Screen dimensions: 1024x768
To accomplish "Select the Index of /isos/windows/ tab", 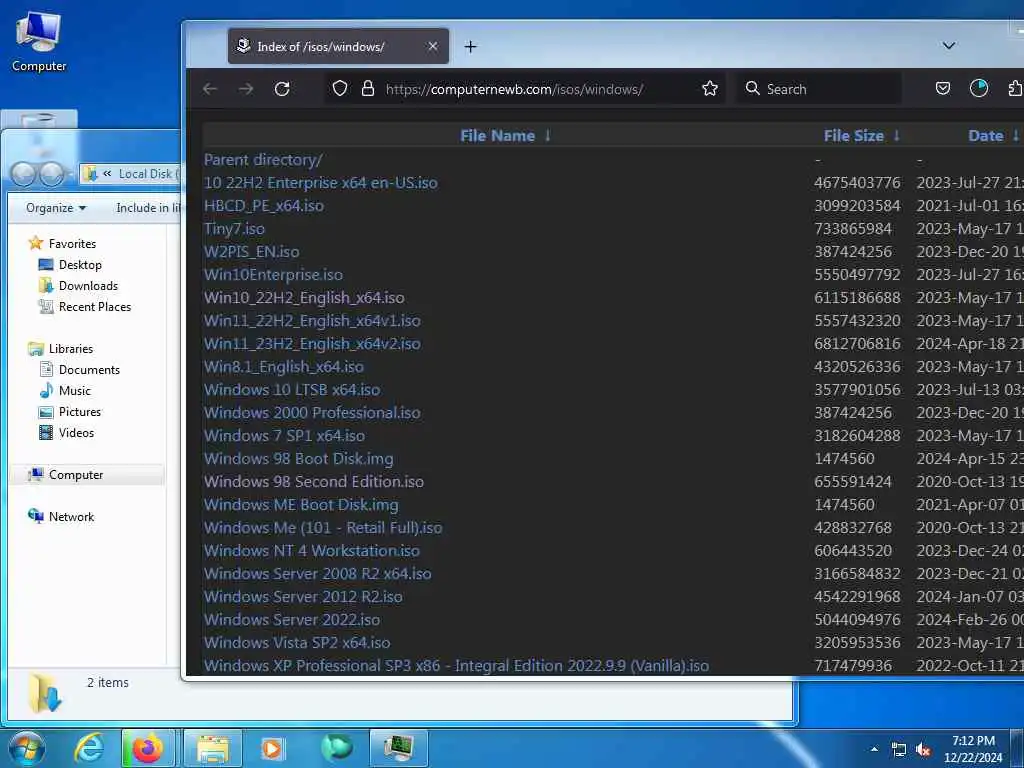I will point(338,46).
